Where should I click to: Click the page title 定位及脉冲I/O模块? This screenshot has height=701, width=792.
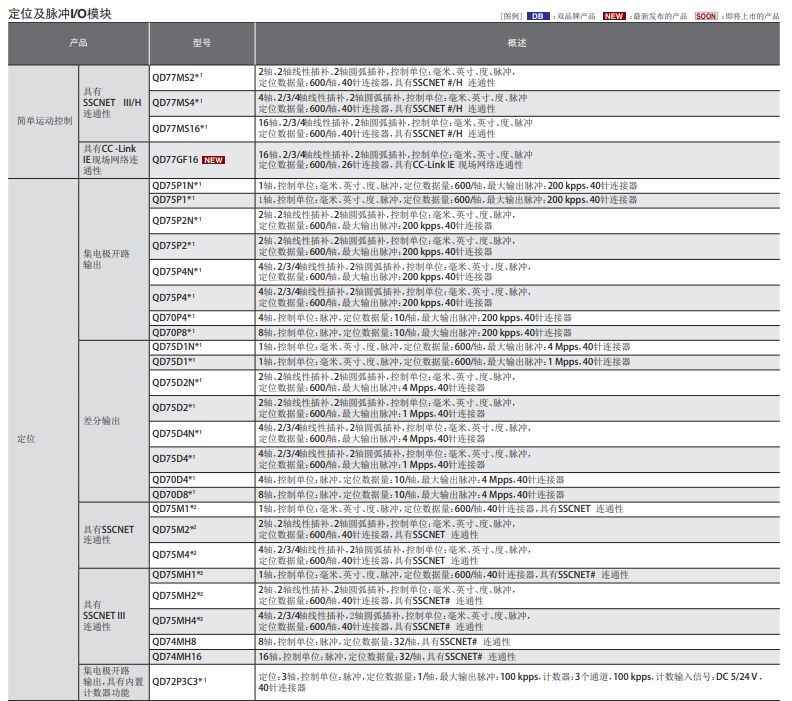coord(60,14)
